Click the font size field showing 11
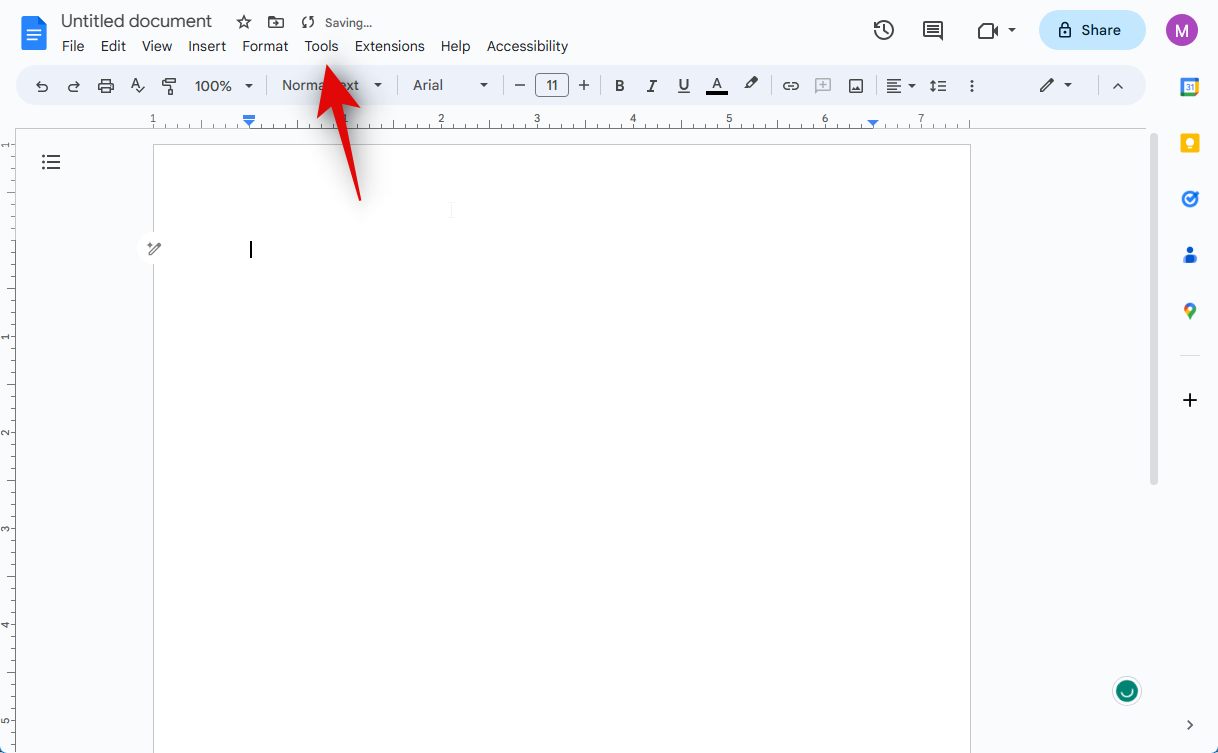Screen dimensions: 1218x753 [x=552, y=86]
